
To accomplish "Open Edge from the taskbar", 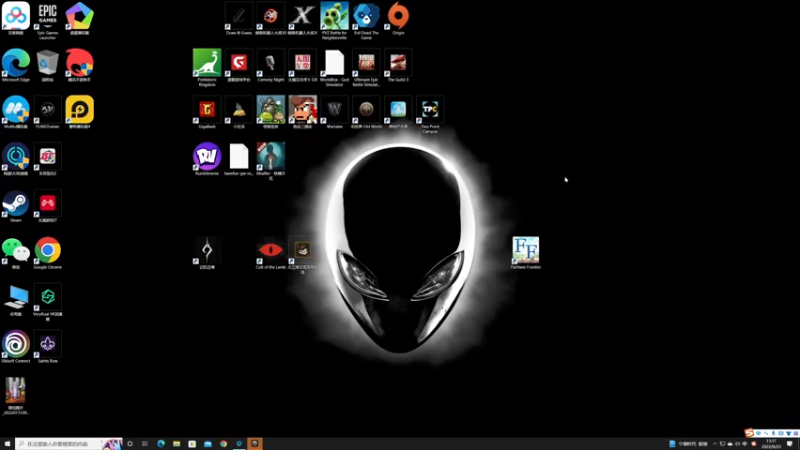I will [x=161, y=444].
